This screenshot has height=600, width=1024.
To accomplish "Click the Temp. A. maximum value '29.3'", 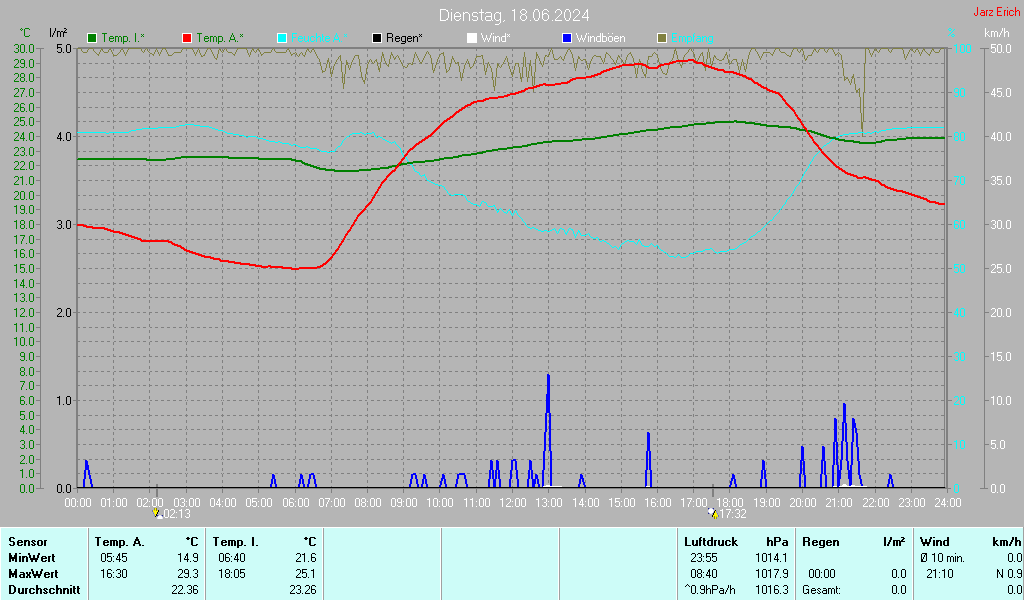I will click(188, 574).
